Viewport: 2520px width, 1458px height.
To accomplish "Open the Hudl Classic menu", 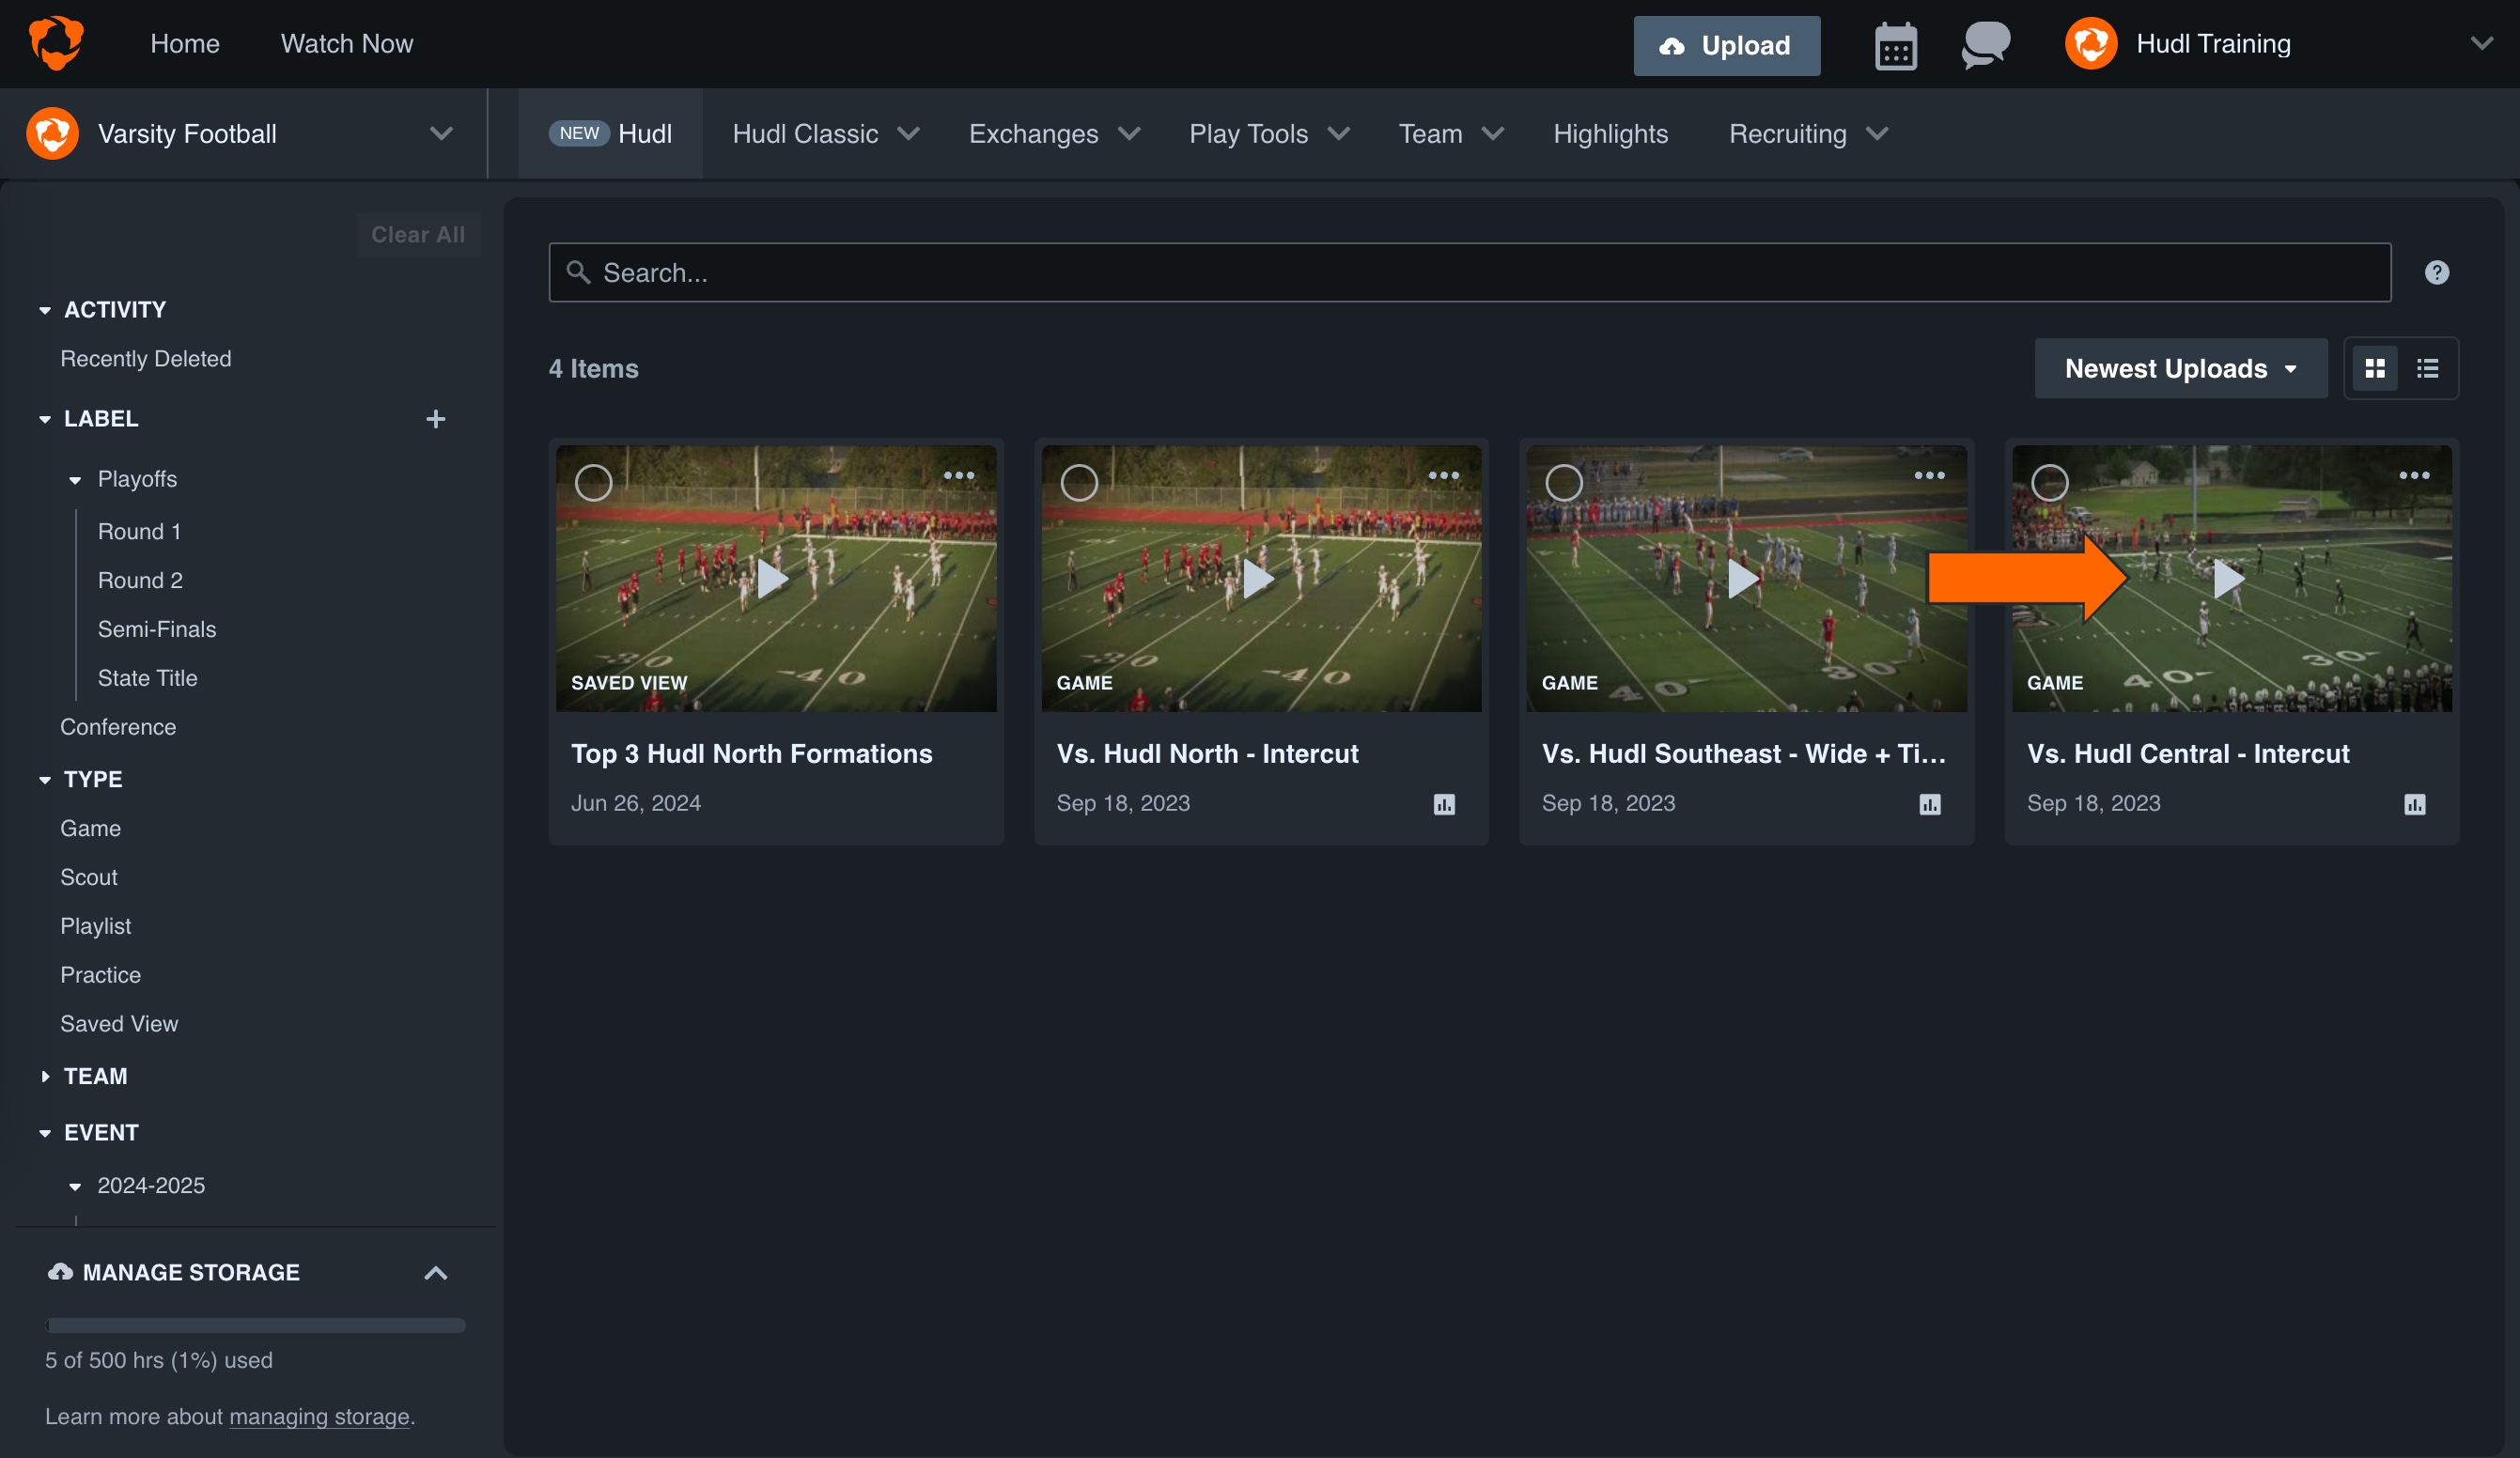I will coord(825,134).
